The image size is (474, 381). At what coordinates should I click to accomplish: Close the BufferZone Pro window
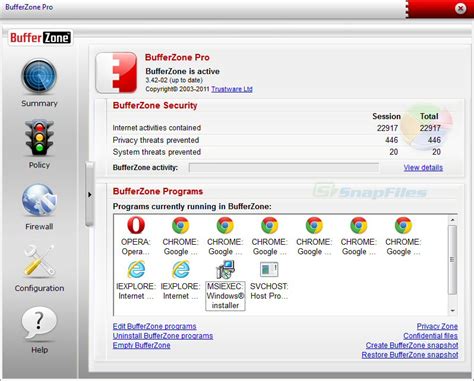pos(460,8)
